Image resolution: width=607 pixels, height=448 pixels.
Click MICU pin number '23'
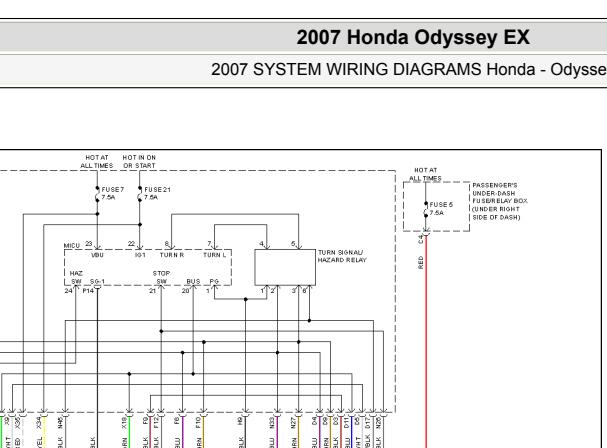[x=89, y=244]
